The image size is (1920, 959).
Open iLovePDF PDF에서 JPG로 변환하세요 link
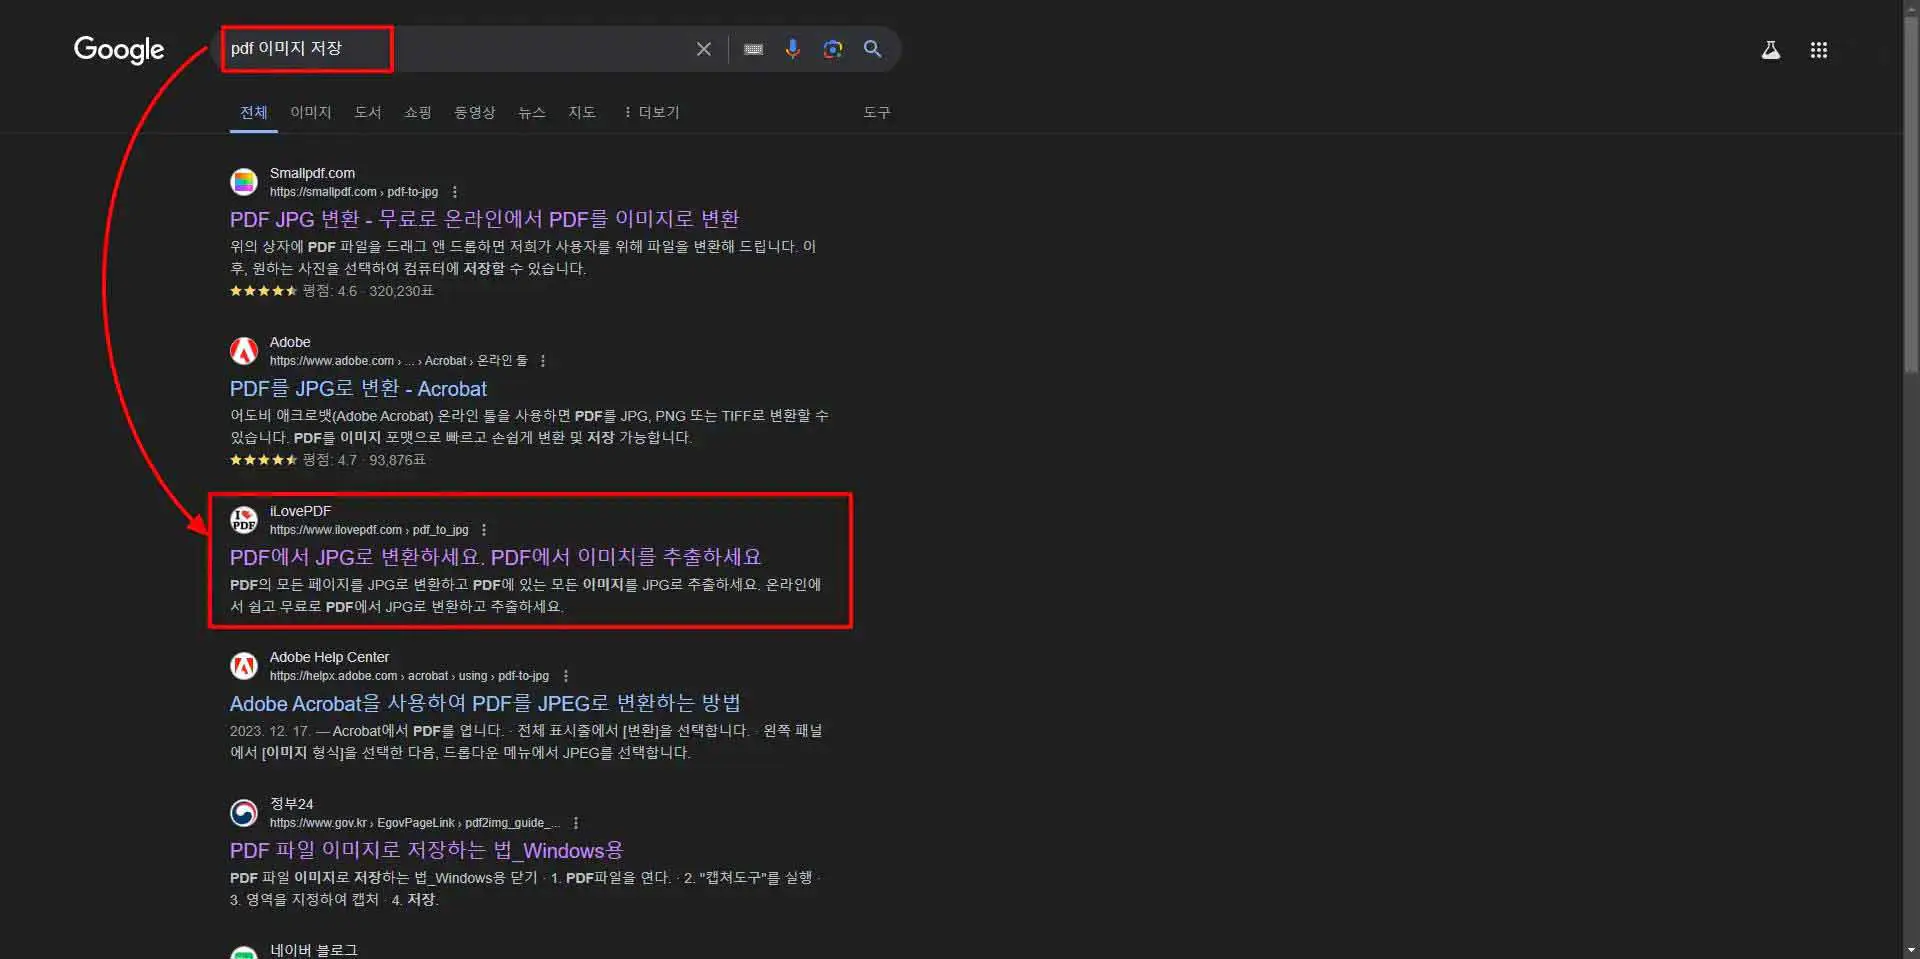(x=496, y=557)
